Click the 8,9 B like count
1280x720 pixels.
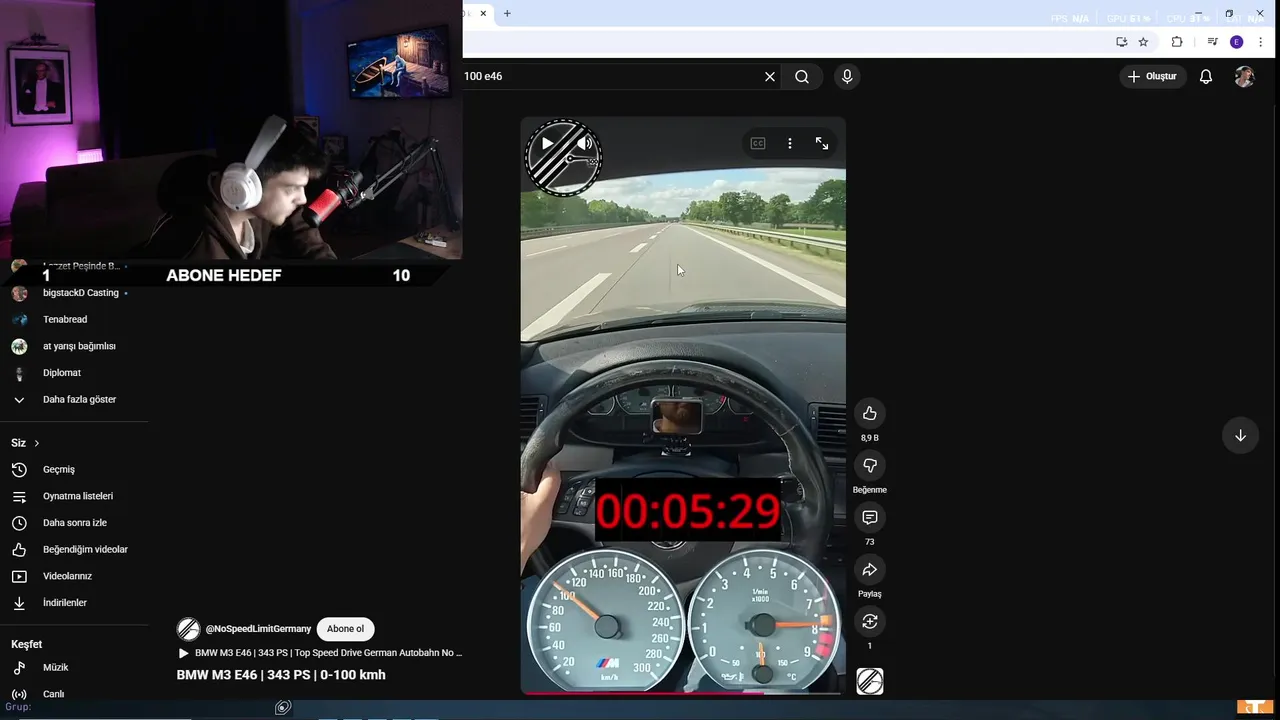[870, 438]
